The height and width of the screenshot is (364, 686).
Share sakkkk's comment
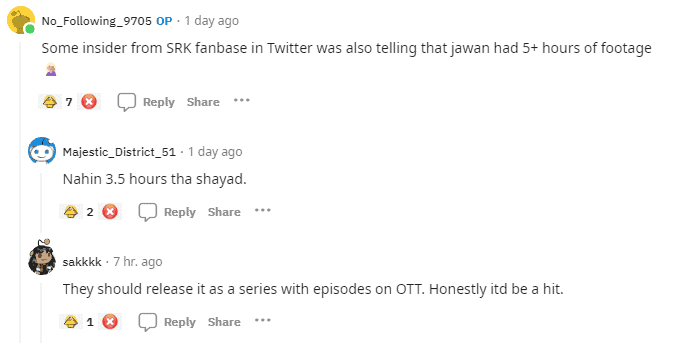coord(224,322)
